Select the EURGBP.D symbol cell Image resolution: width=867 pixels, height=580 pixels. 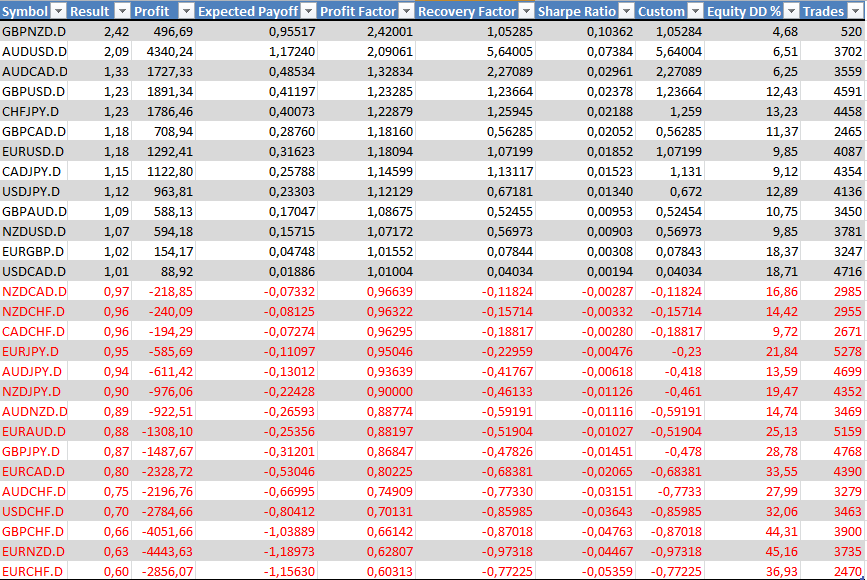(34, 251)
